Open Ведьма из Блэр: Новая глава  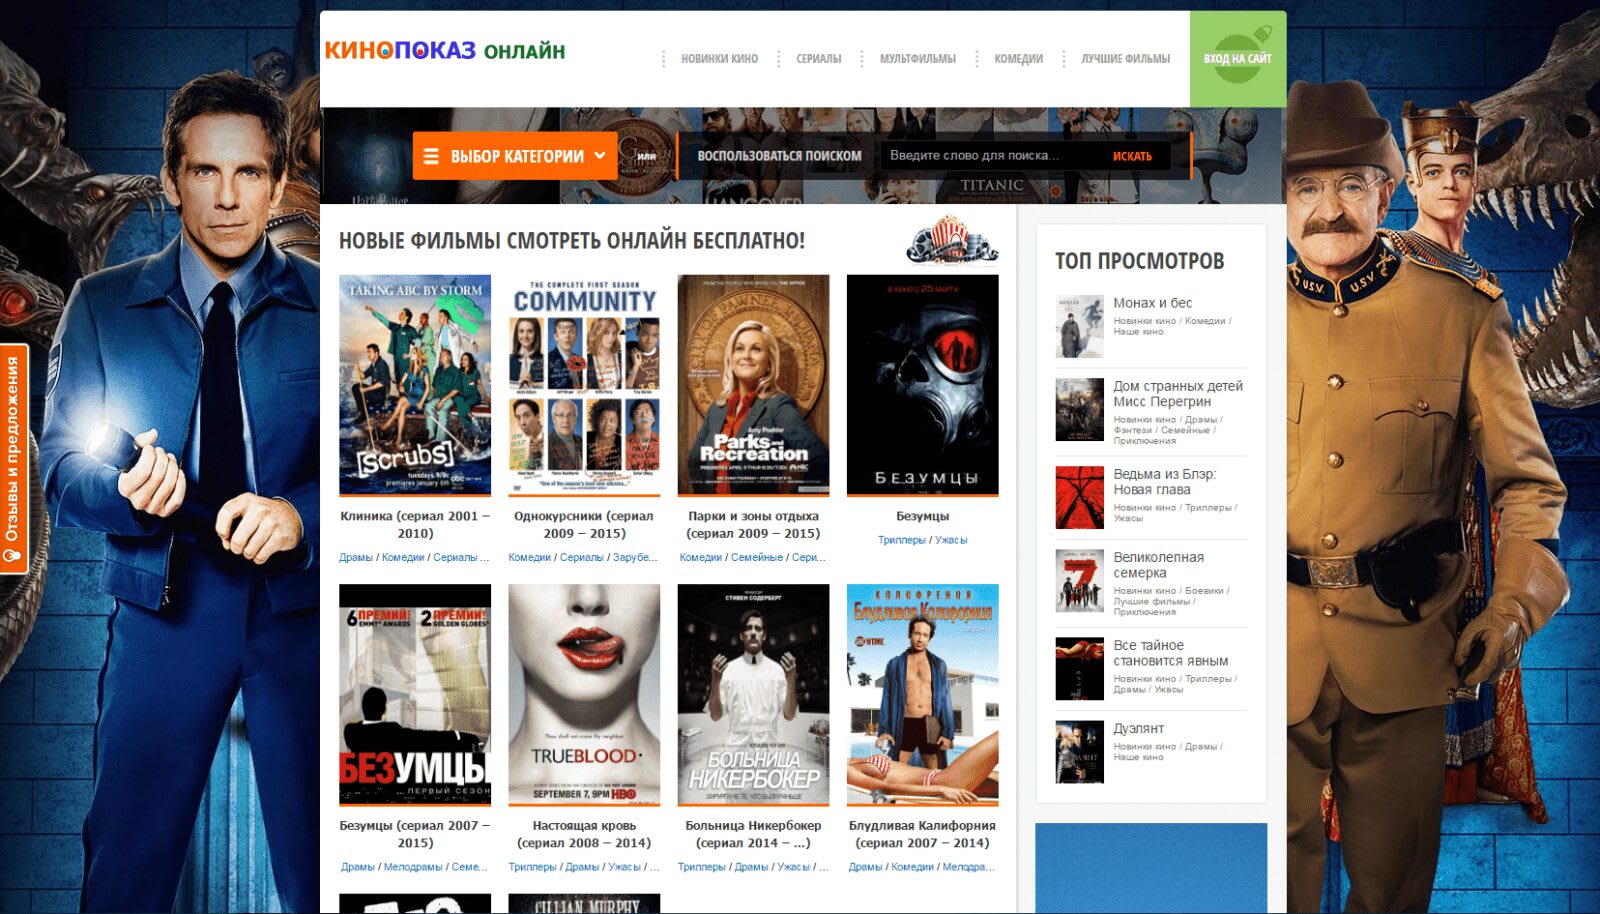coord(1165,481)
